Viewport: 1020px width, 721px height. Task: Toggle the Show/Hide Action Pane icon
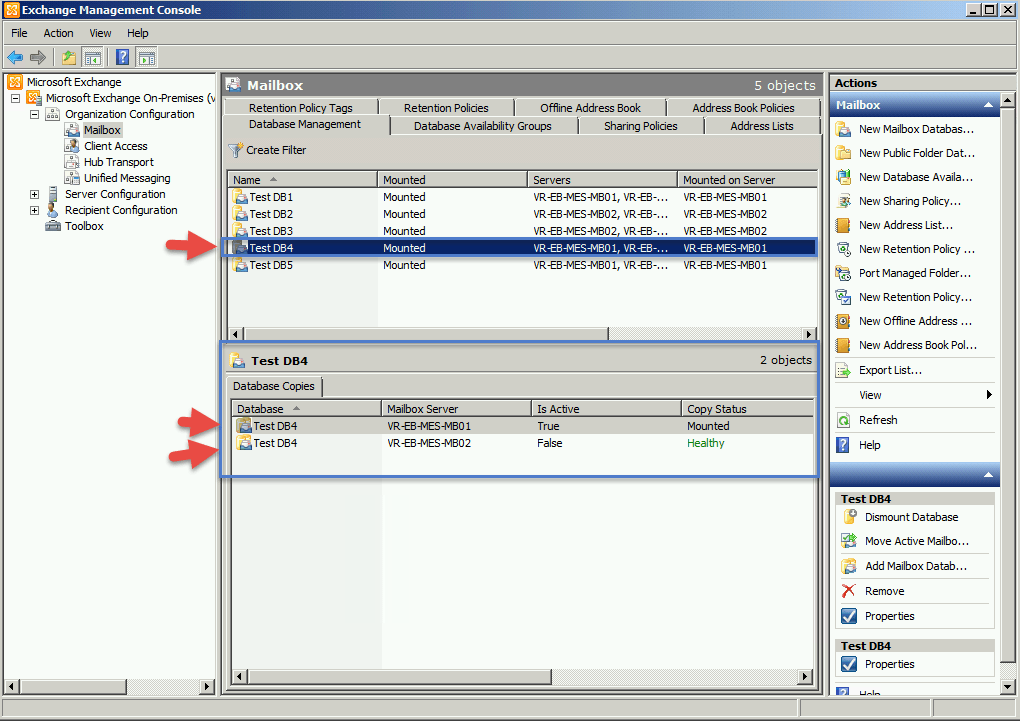147,57
